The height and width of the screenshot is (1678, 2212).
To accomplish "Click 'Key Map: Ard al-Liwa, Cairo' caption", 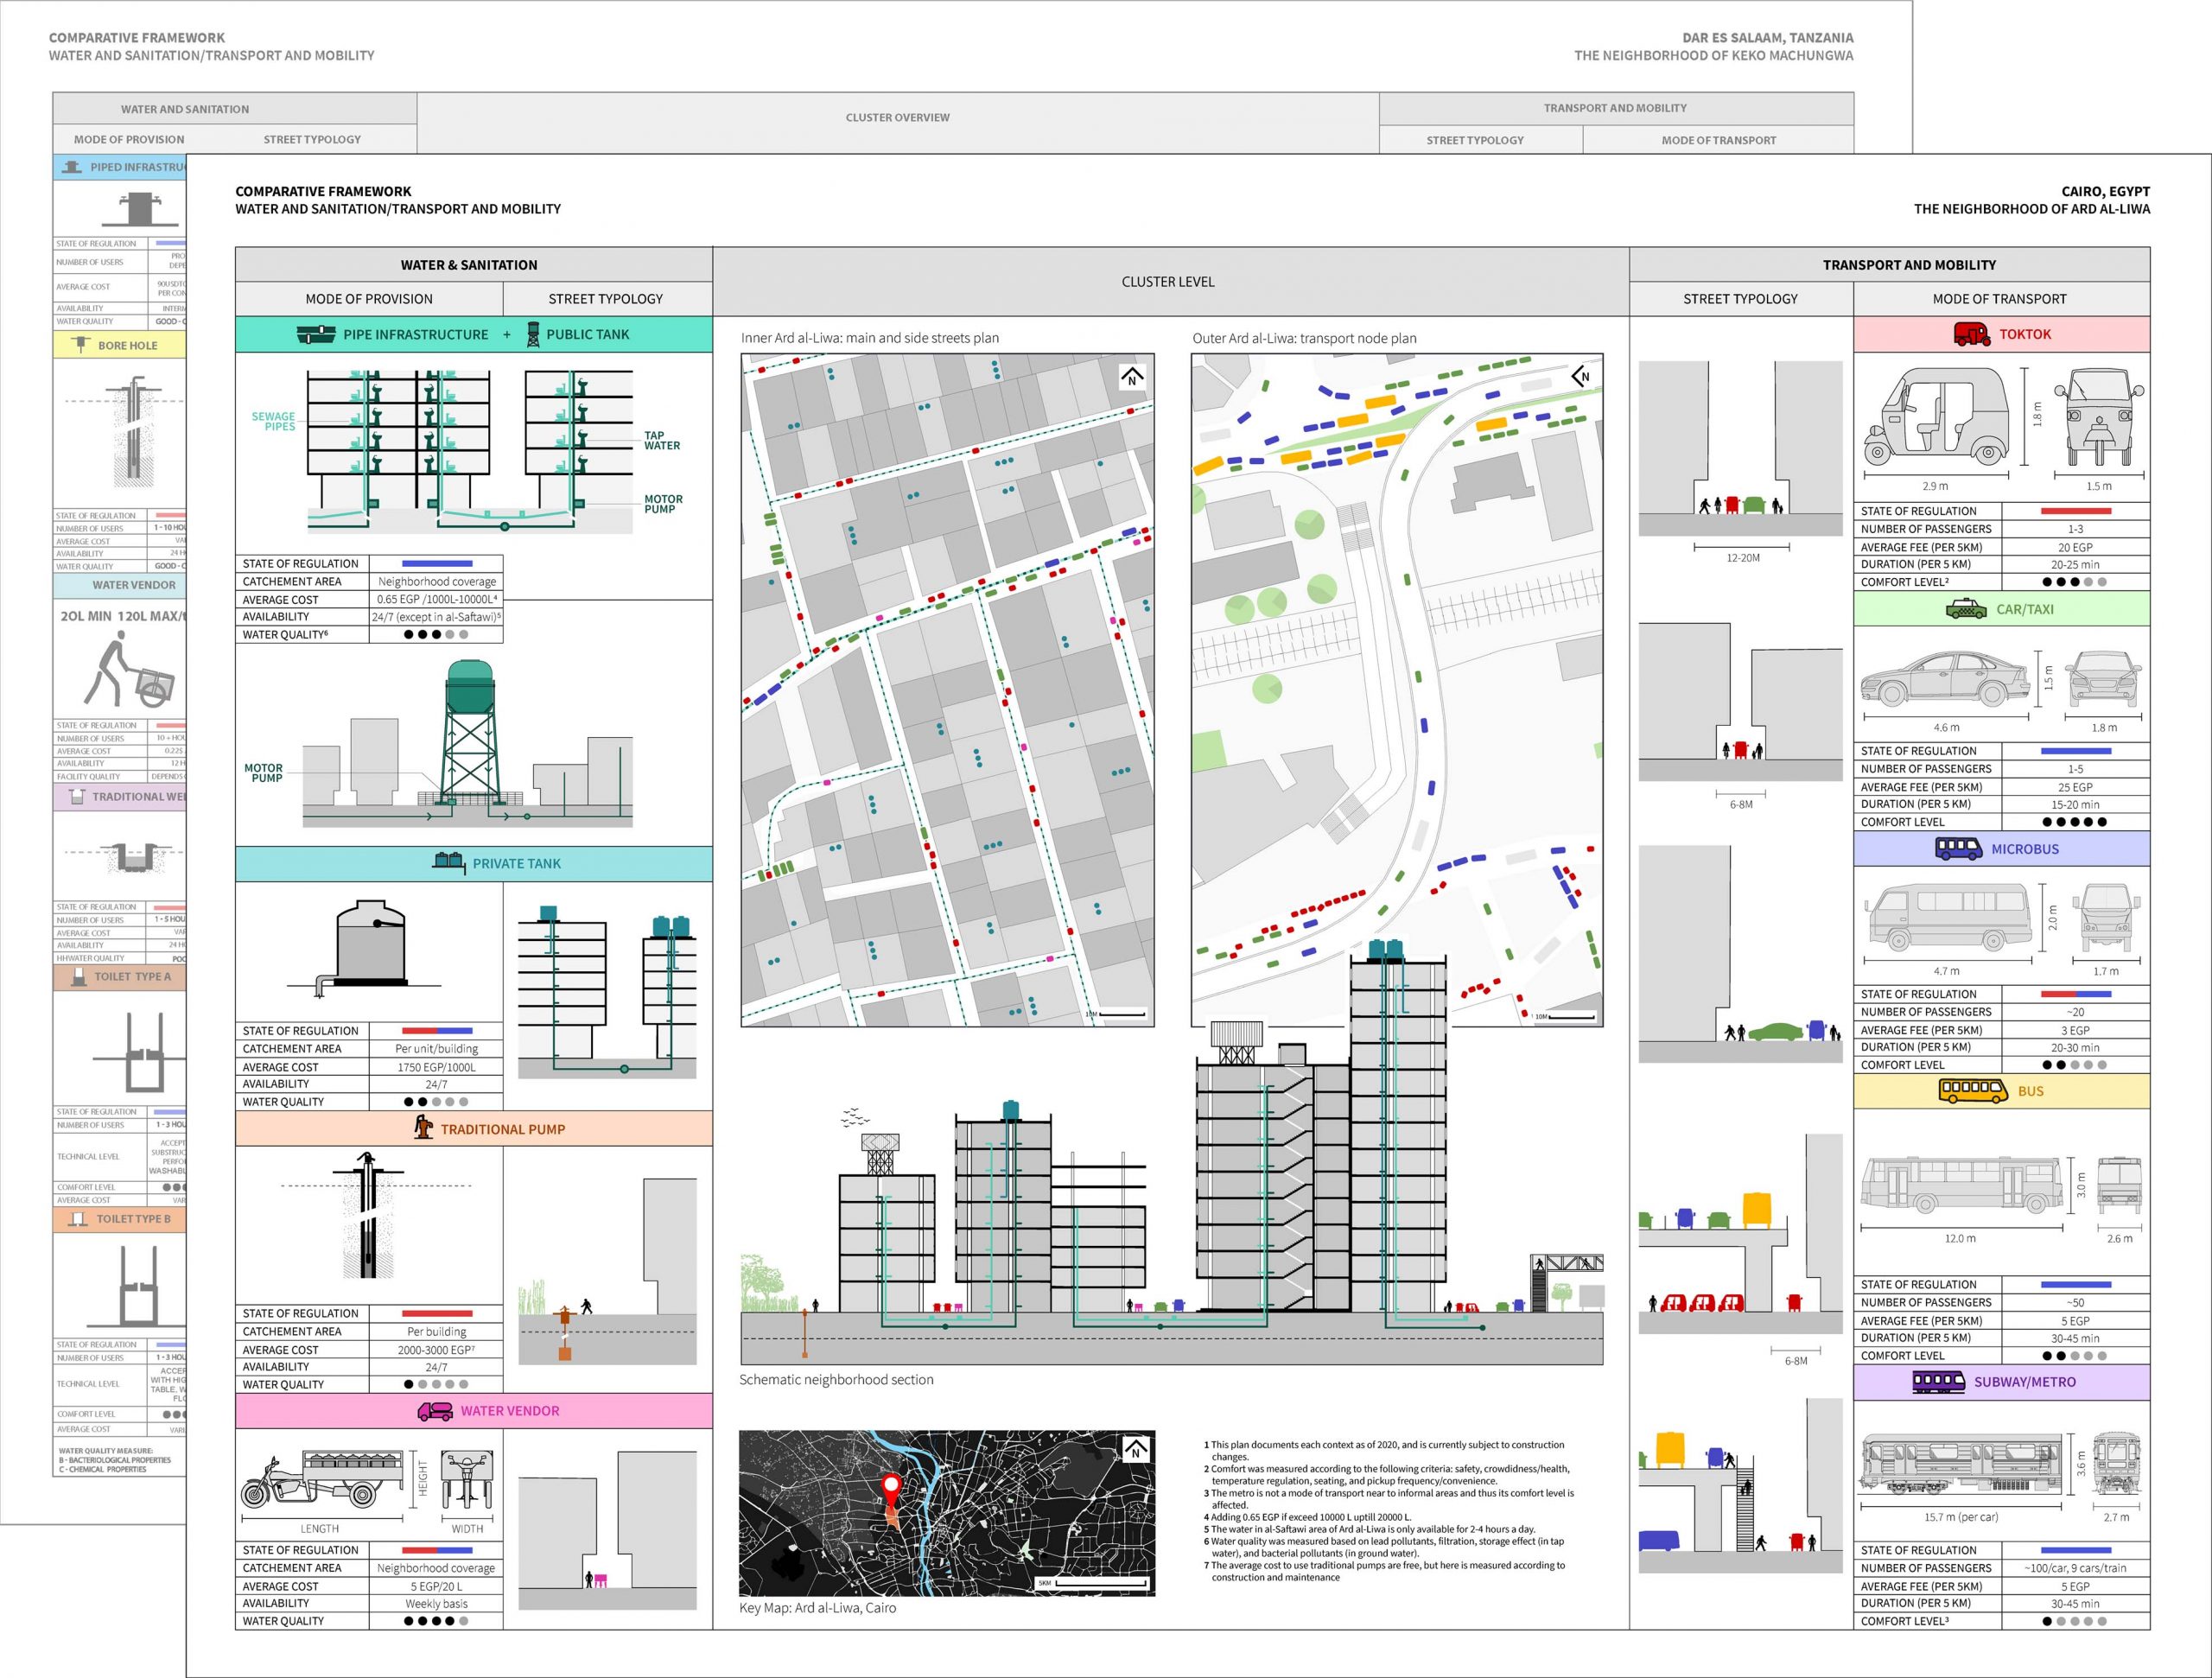I will click(x=817, y=1608).
